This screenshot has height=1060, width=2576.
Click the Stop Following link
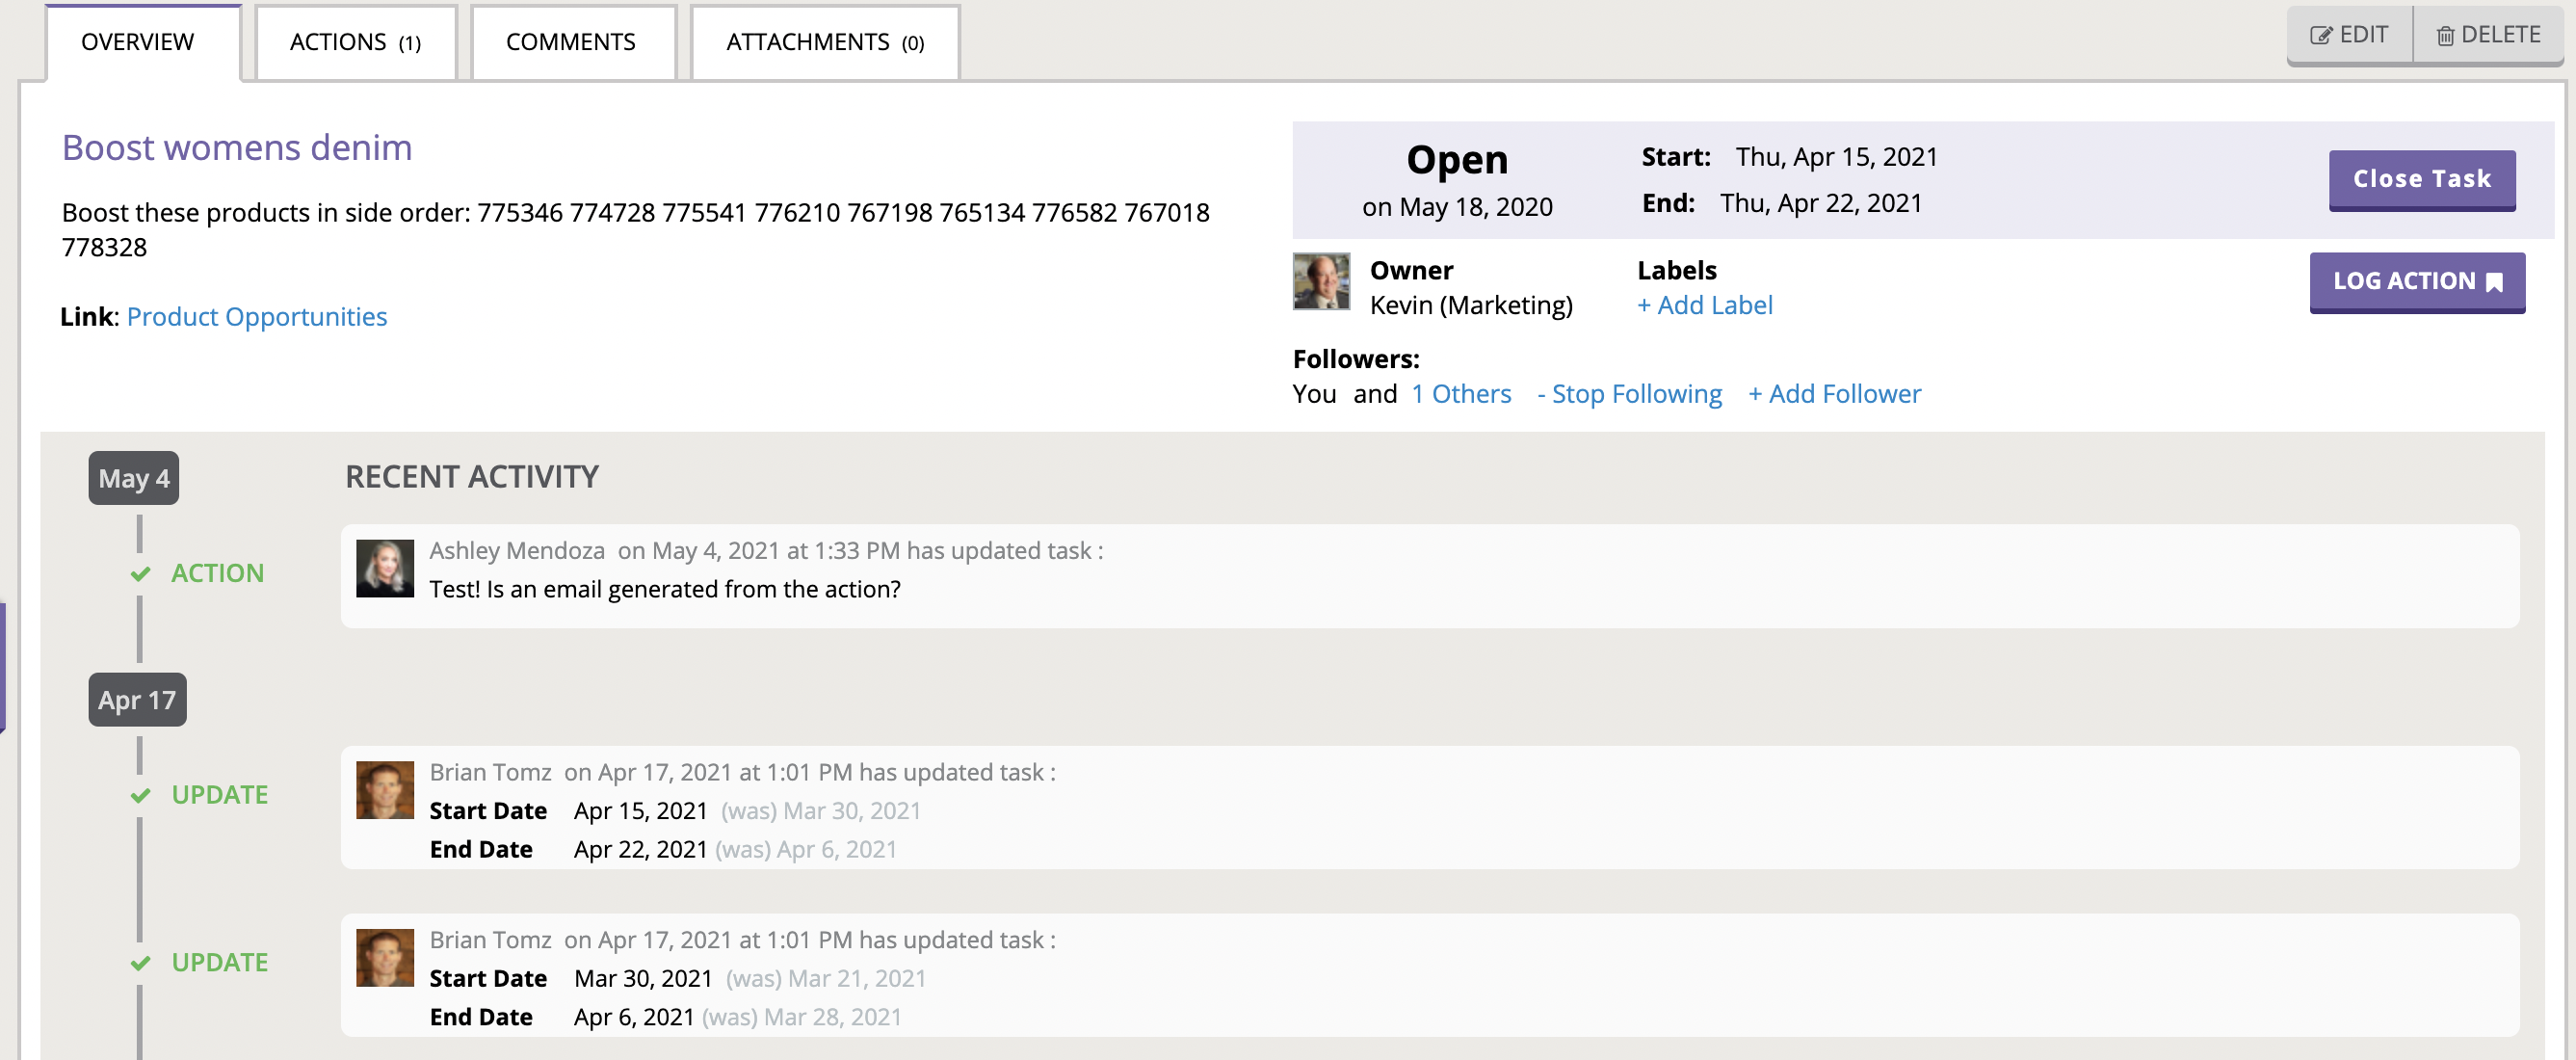(x=1629, y=394)
